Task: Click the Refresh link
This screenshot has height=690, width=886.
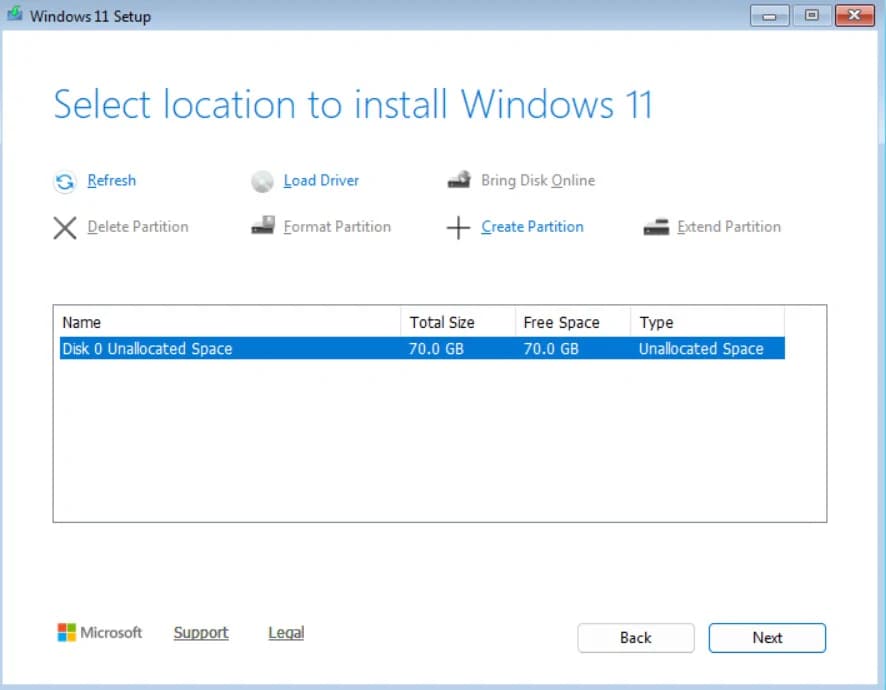Action: (x=111, y=180)
